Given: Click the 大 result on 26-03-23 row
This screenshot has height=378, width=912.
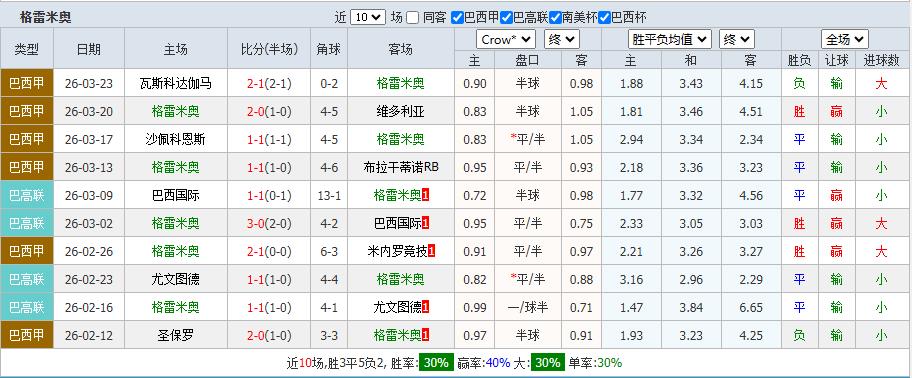Looking at the screenshot, I should pos(881,84).
